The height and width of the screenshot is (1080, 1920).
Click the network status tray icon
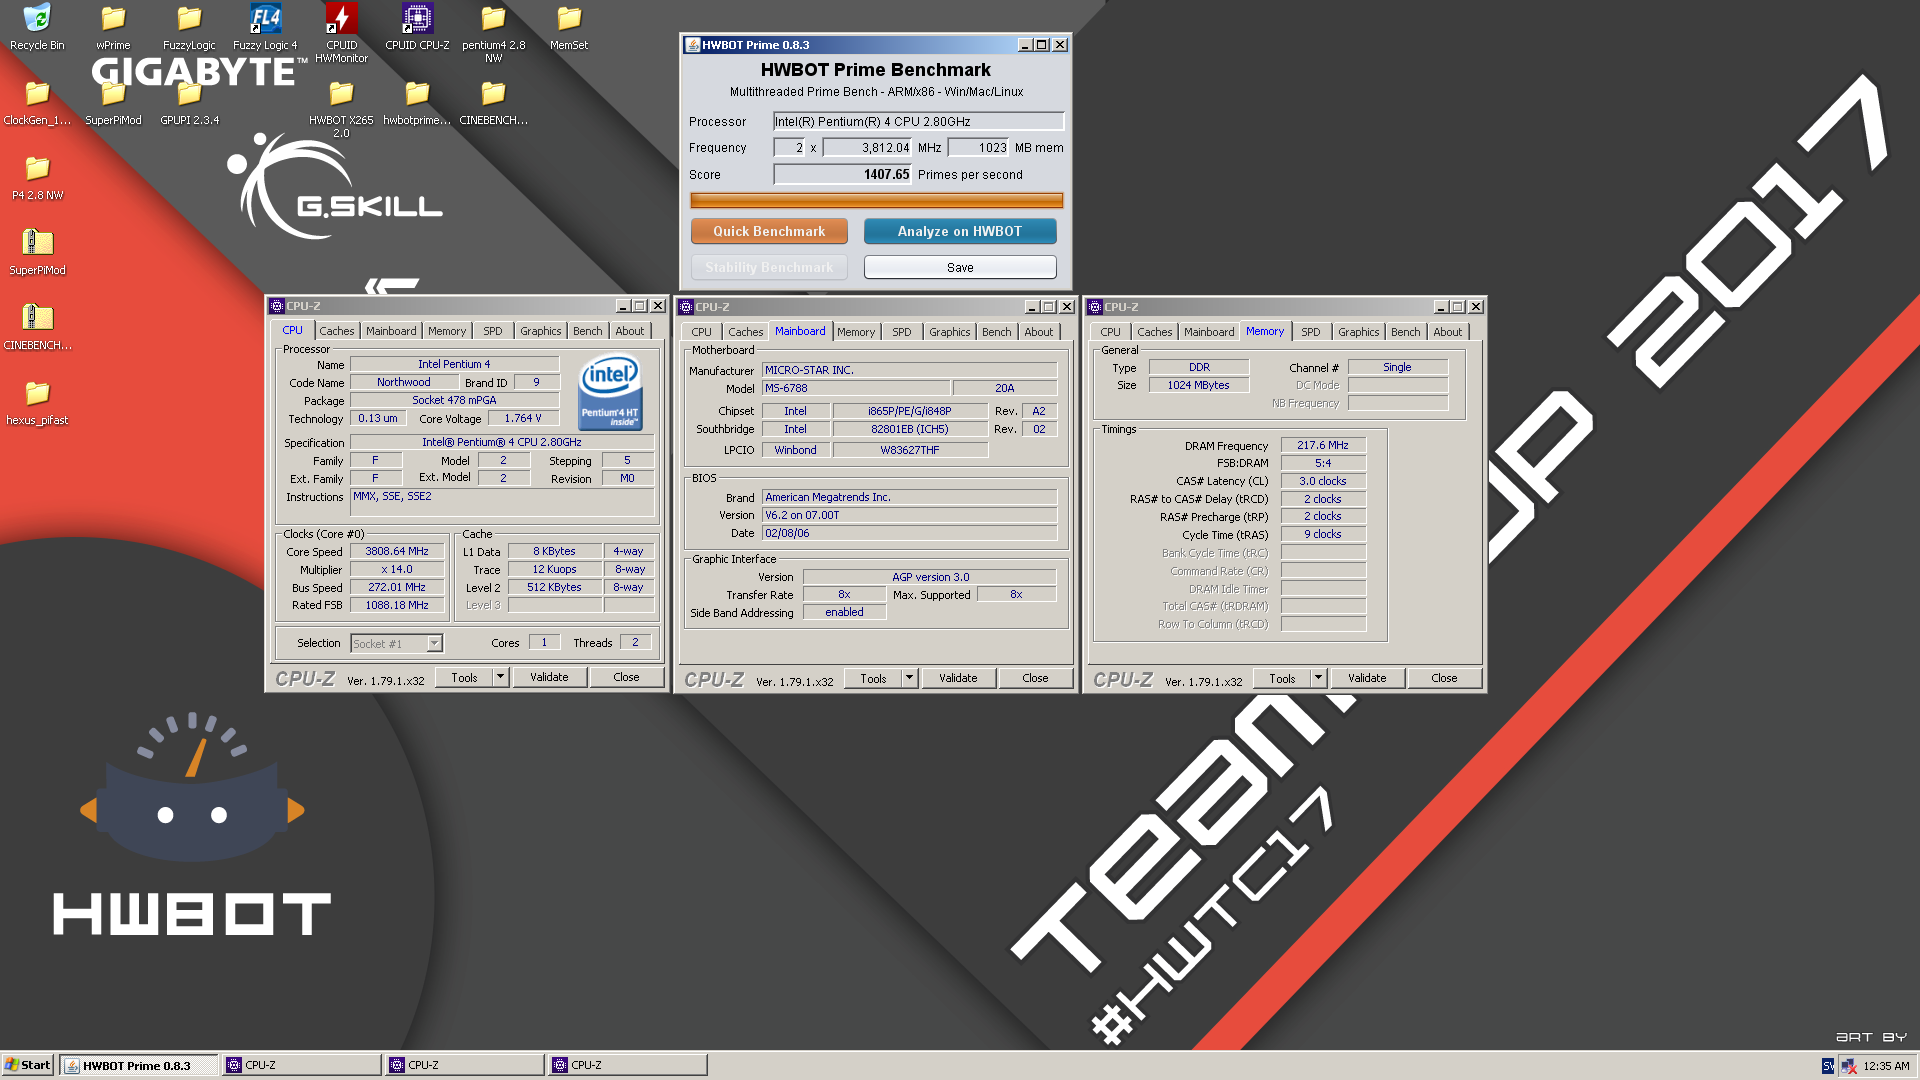click(1848, 1066)
